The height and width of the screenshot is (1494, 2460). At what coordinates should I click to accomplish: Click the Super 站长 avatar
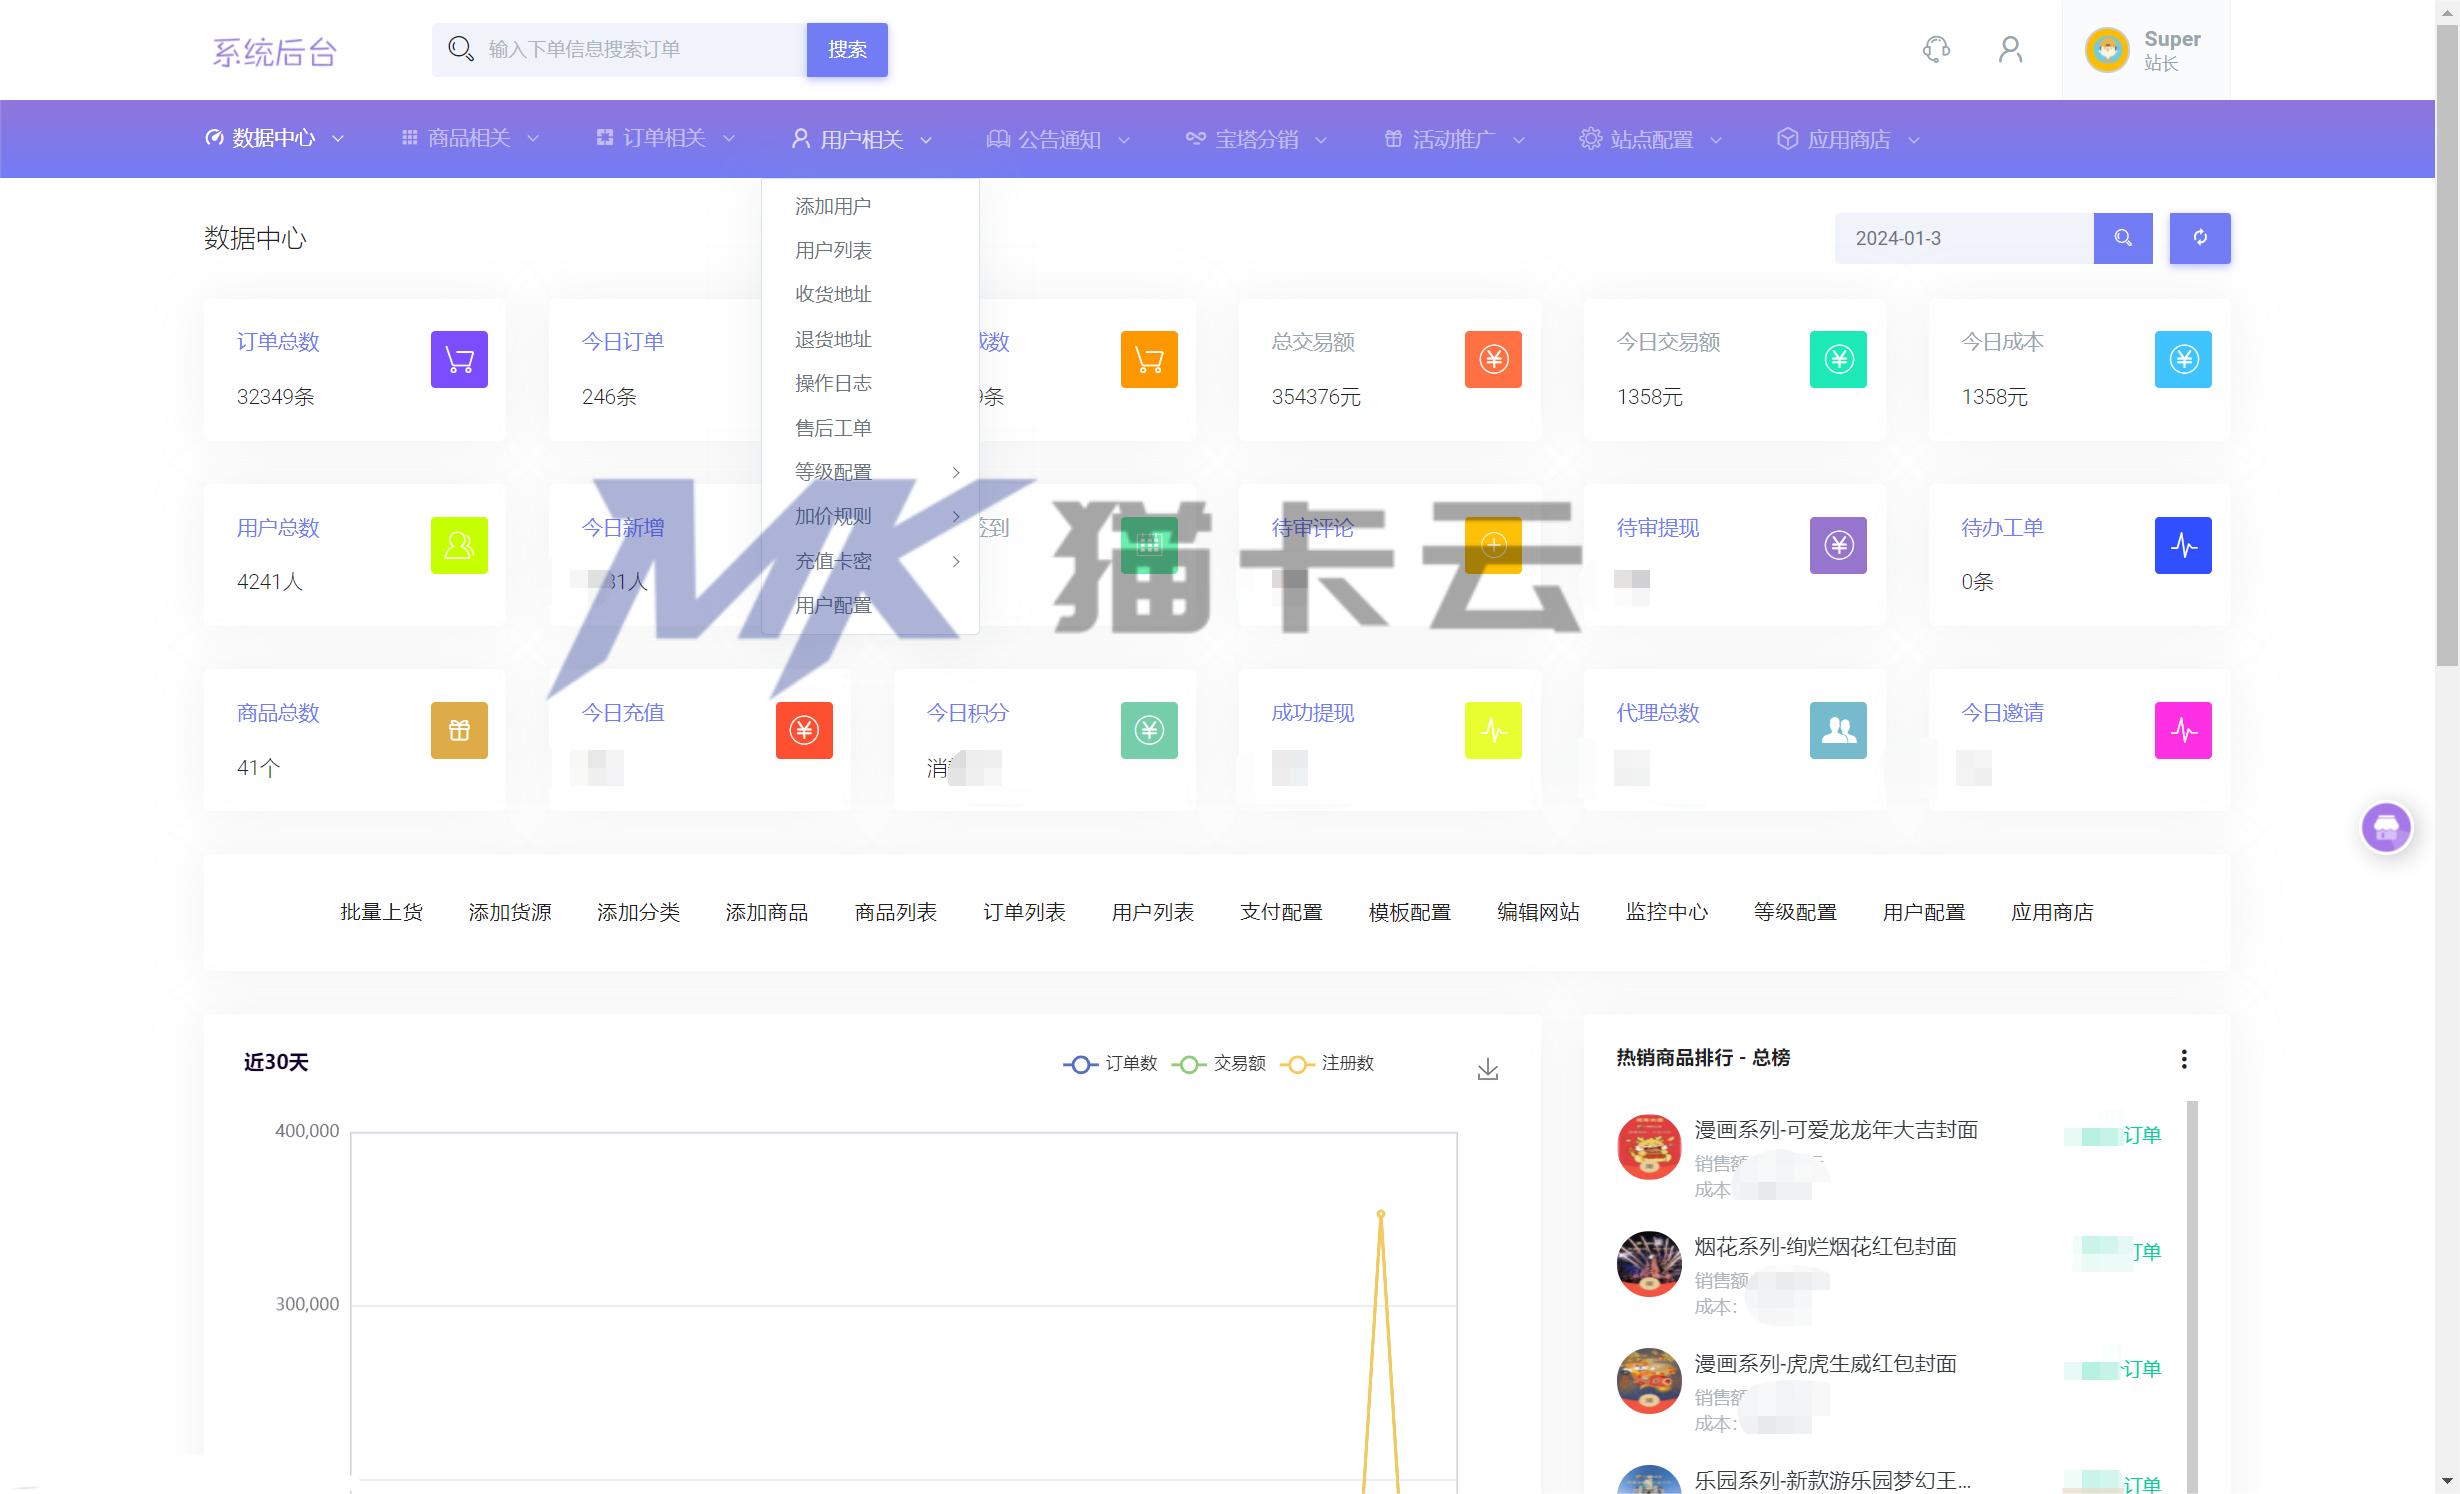pos(2107,49)
